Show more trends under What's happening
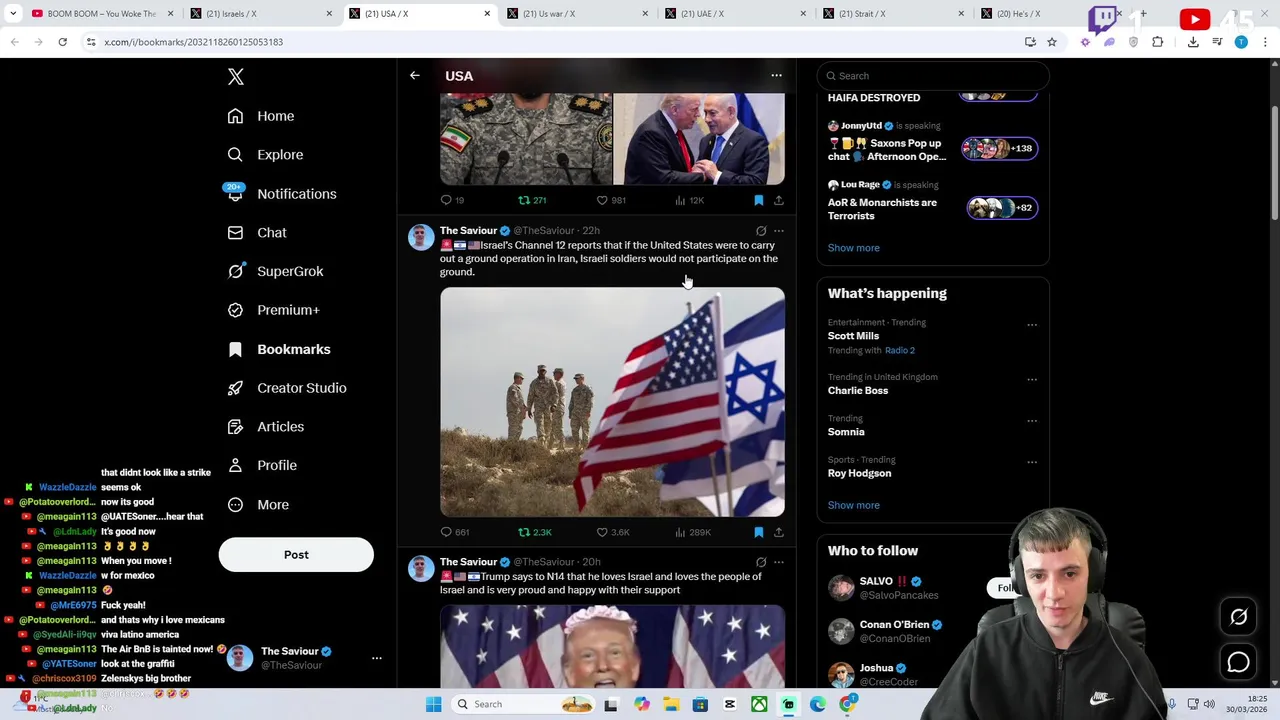Image resolution: width=1280 pixels, height=720 pixels. point(854,505)
